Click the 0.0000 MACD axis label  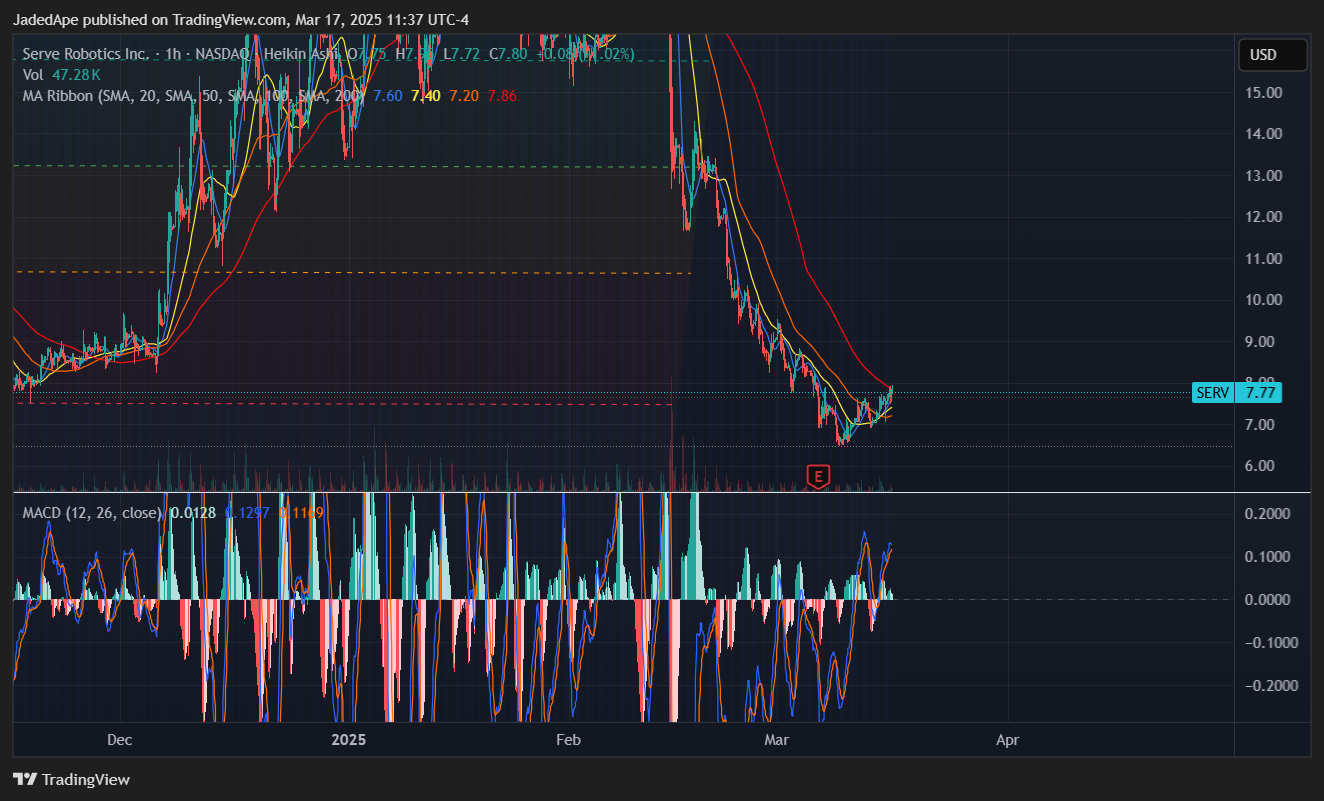pos(1268,600)
